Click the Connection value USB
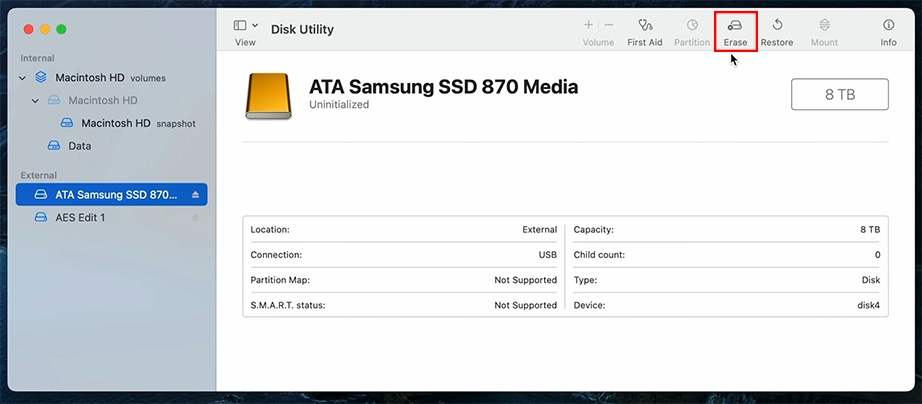Image resolution: width=922 pixels, height=404 pixels. 547,255
